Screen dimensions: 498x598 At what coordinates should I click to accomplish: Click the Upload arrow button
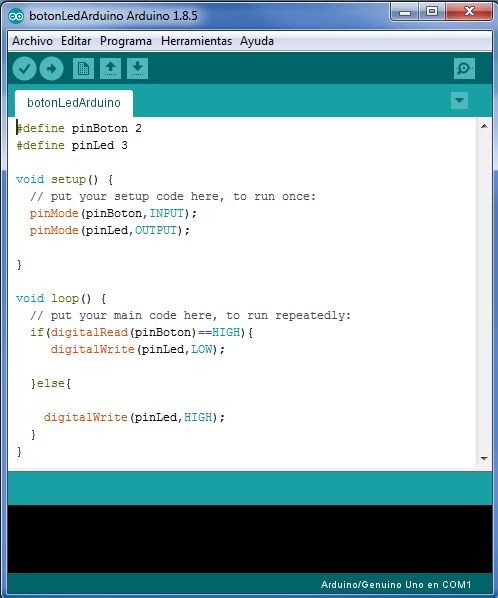[x=51, y=69]
